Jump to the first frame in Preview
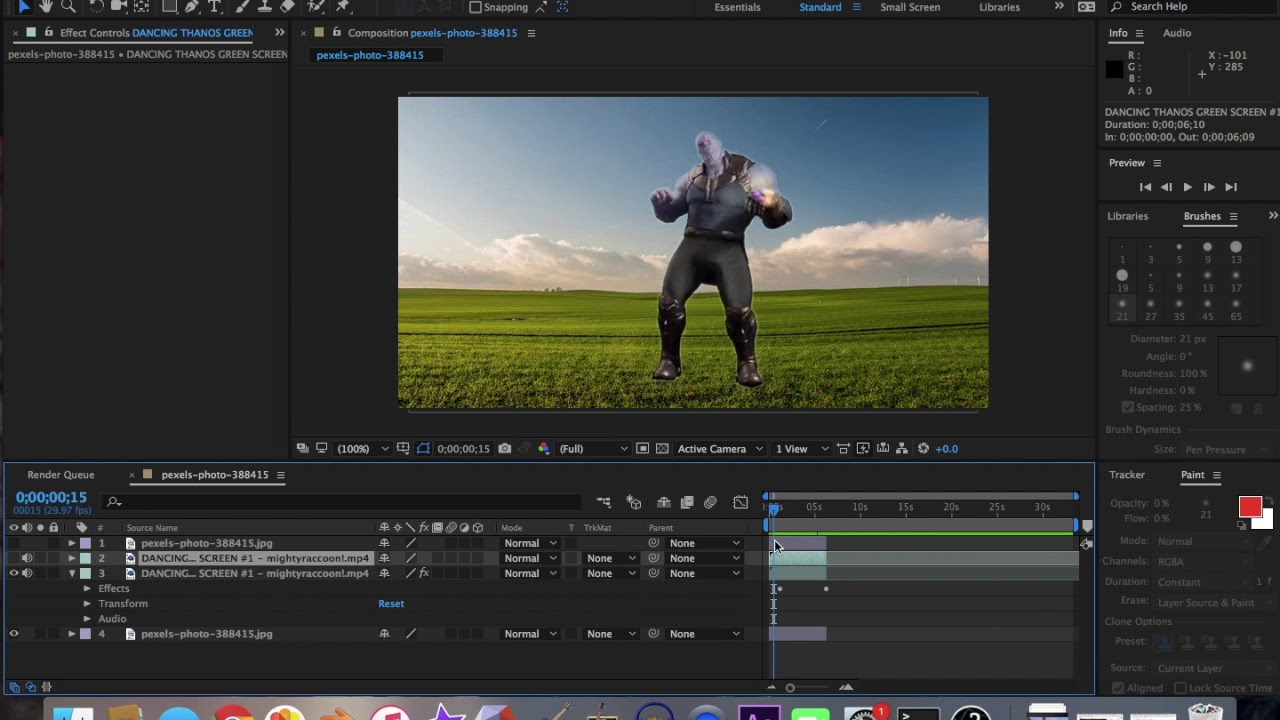The image size is (1280, 720). coord(1145,187)
